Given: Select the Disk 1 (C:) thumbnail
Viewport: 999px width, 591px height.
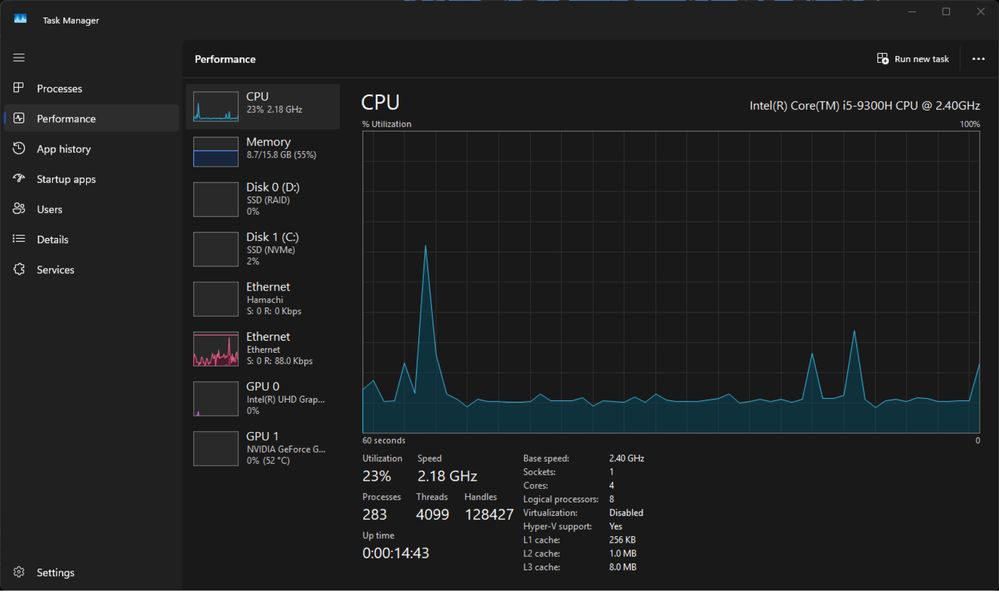Looking at the screenshot, I should (216, 249).
